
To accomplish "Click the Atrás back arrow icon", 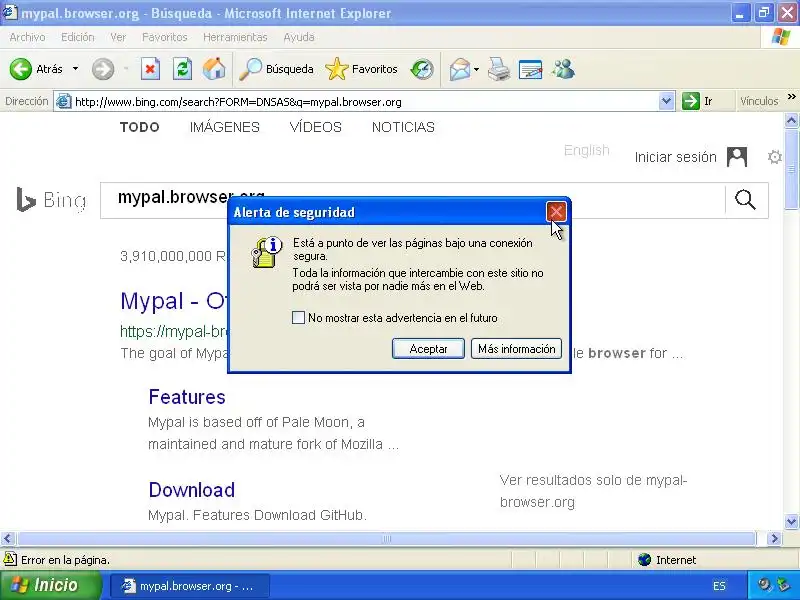I will click(x=21, y=69).
